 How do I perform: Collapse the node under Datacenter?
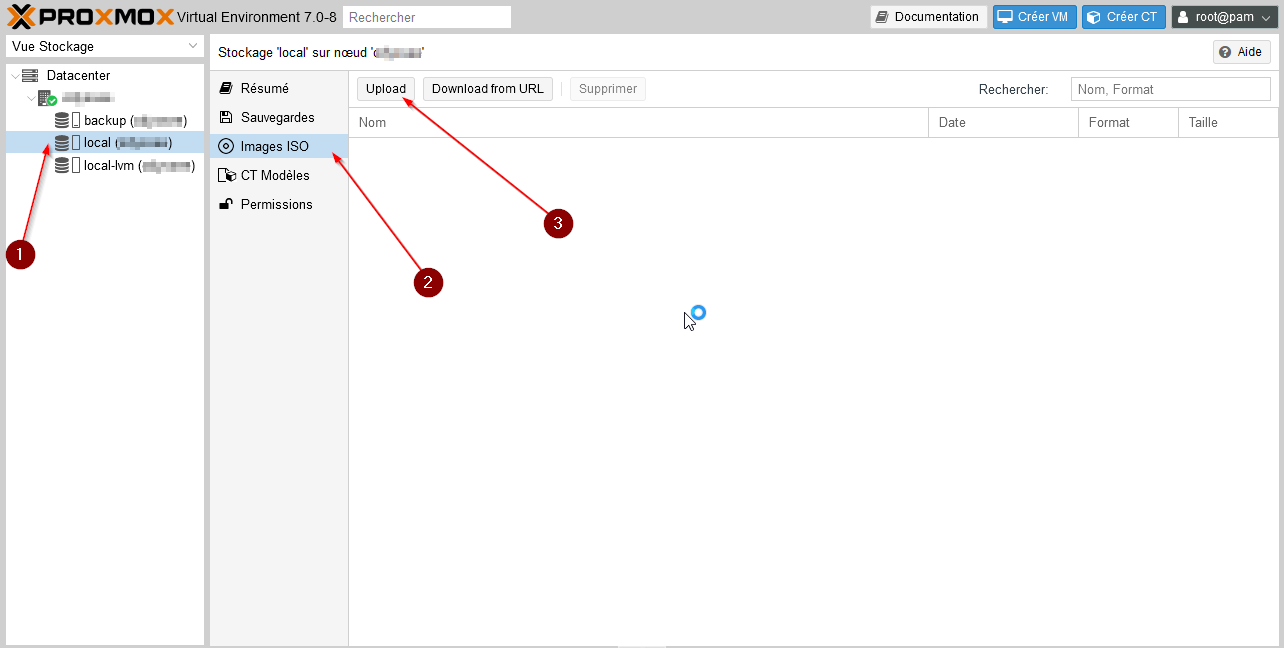31,98
